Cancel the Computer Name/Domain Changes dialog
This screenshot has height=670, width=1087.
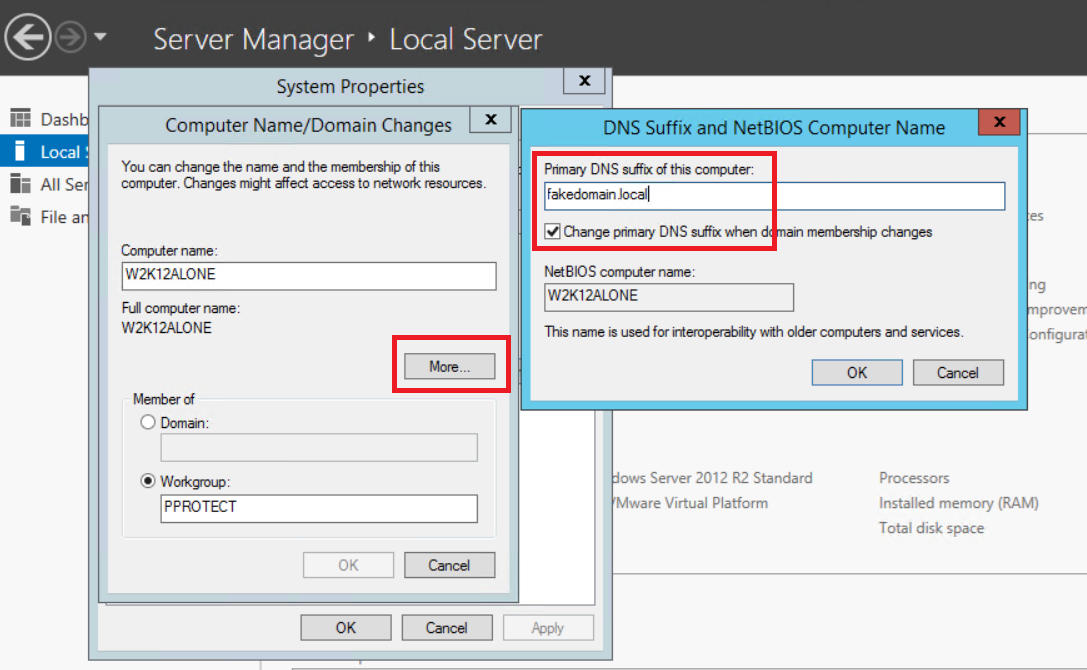coord(449,564)
